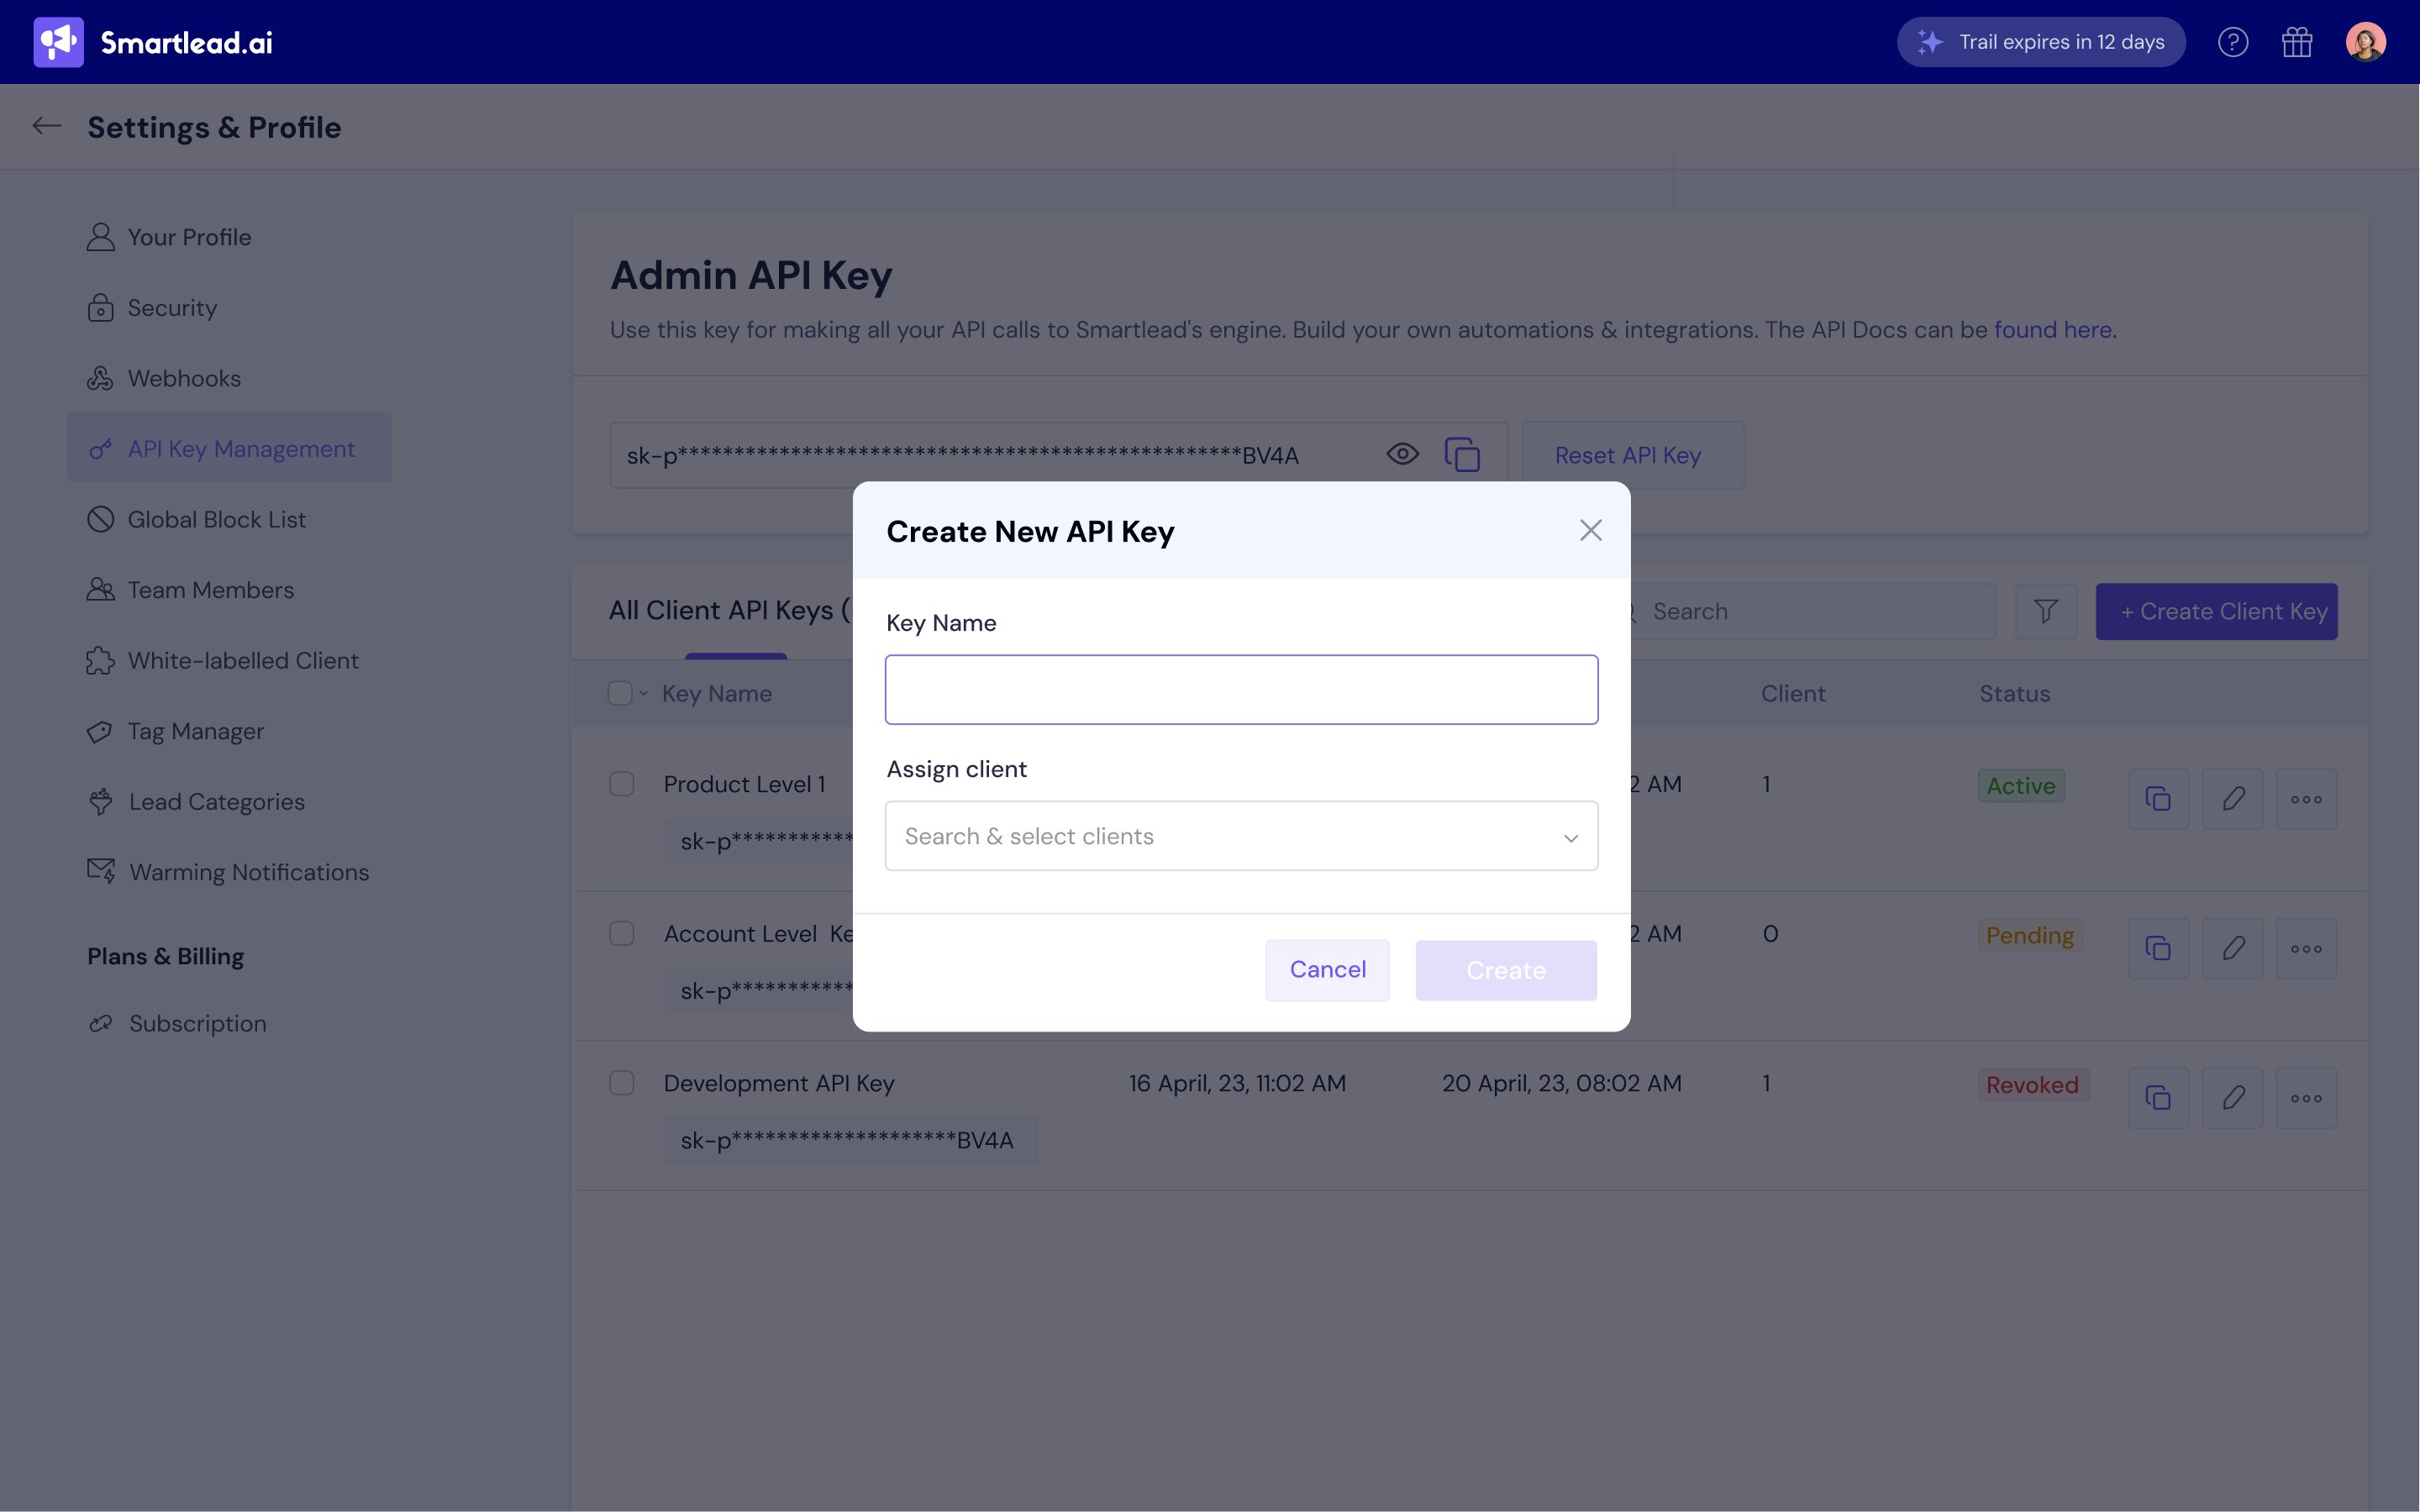Click the help question mark icon
Viewport: 2420px width, 1512px height.
[x=2232, y=42]
